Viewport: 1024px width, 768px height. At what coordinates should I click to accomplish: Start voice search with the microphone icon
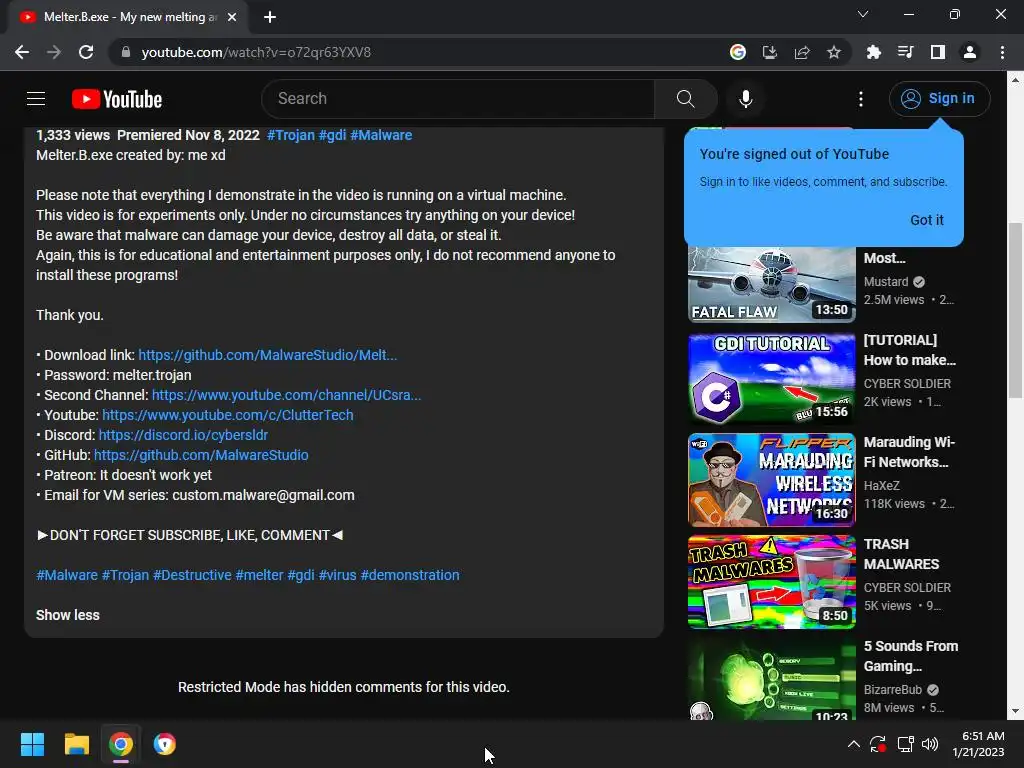tap(745, 99)
